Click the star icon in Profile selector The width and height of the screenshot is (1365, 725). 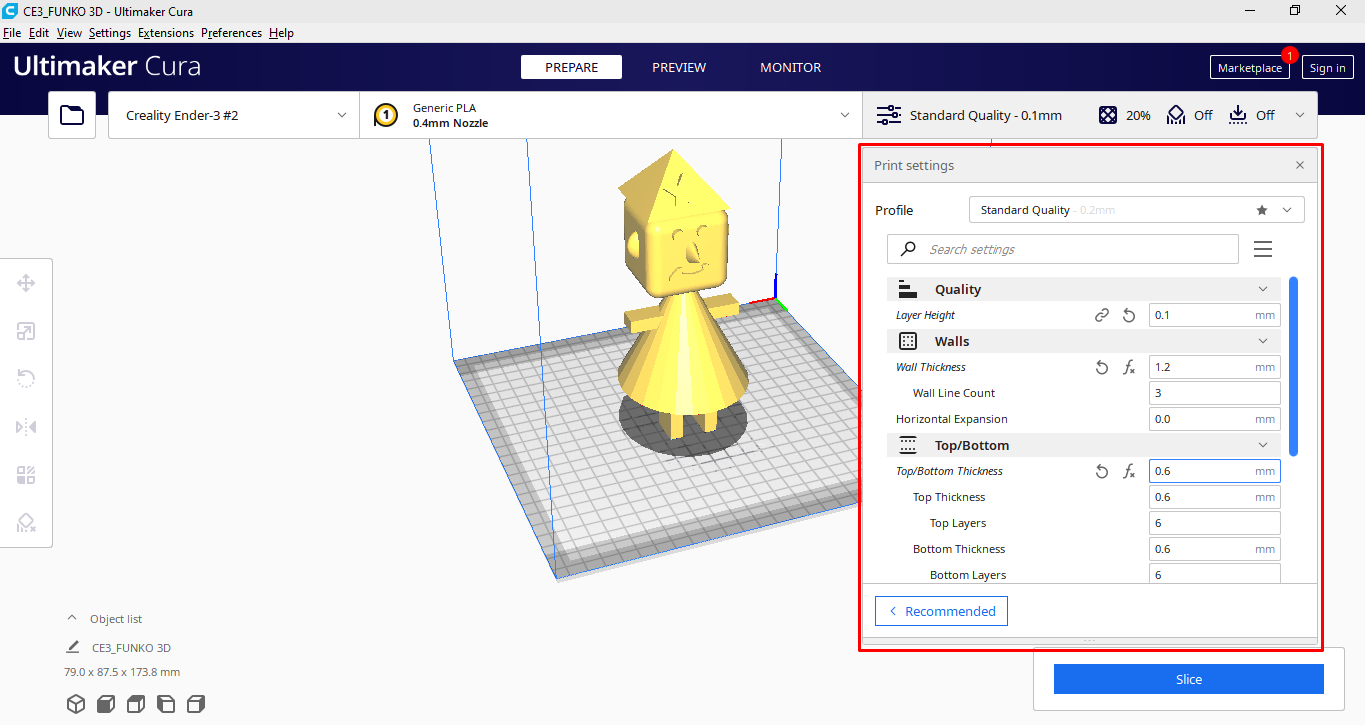click(1262, 210)
